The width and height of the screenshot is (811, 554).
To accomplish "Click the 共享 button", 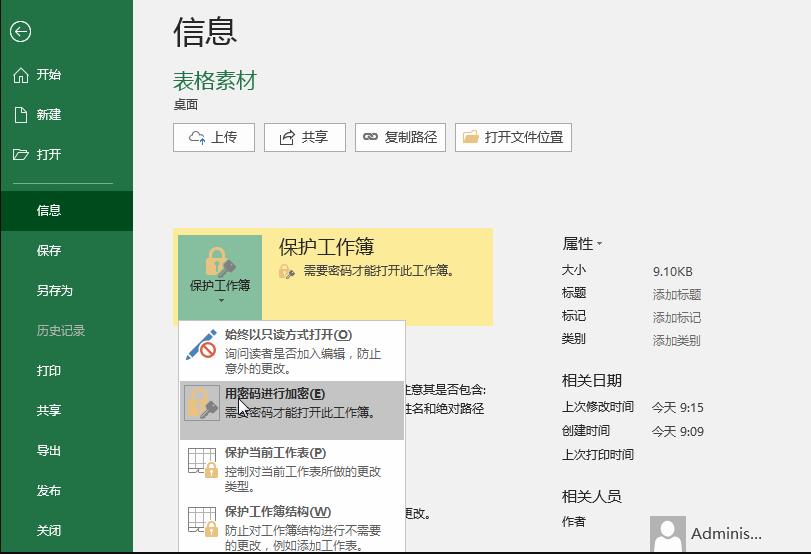I will point(304,138).
